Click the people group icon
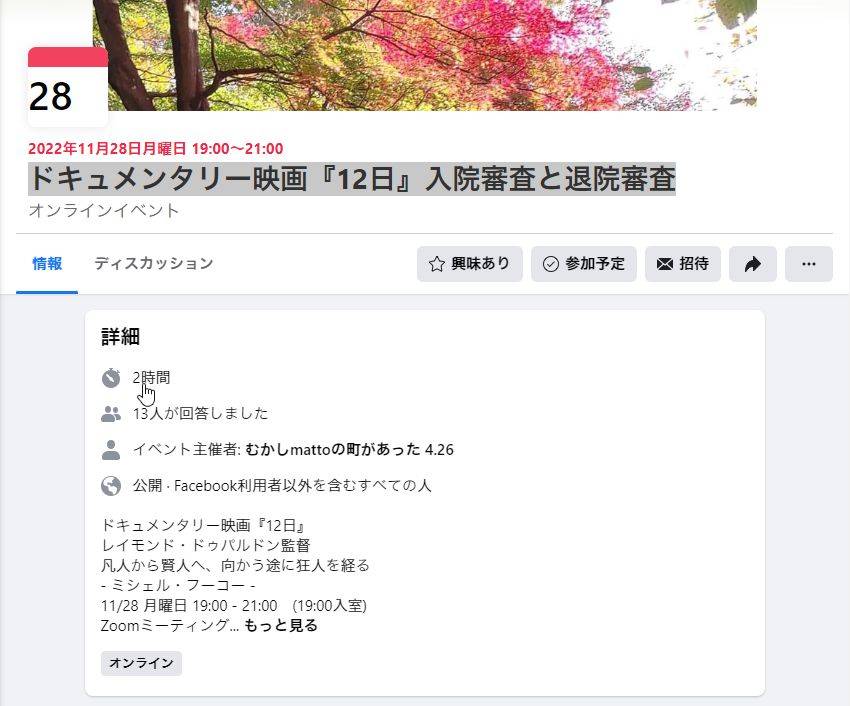 point(111,414)
